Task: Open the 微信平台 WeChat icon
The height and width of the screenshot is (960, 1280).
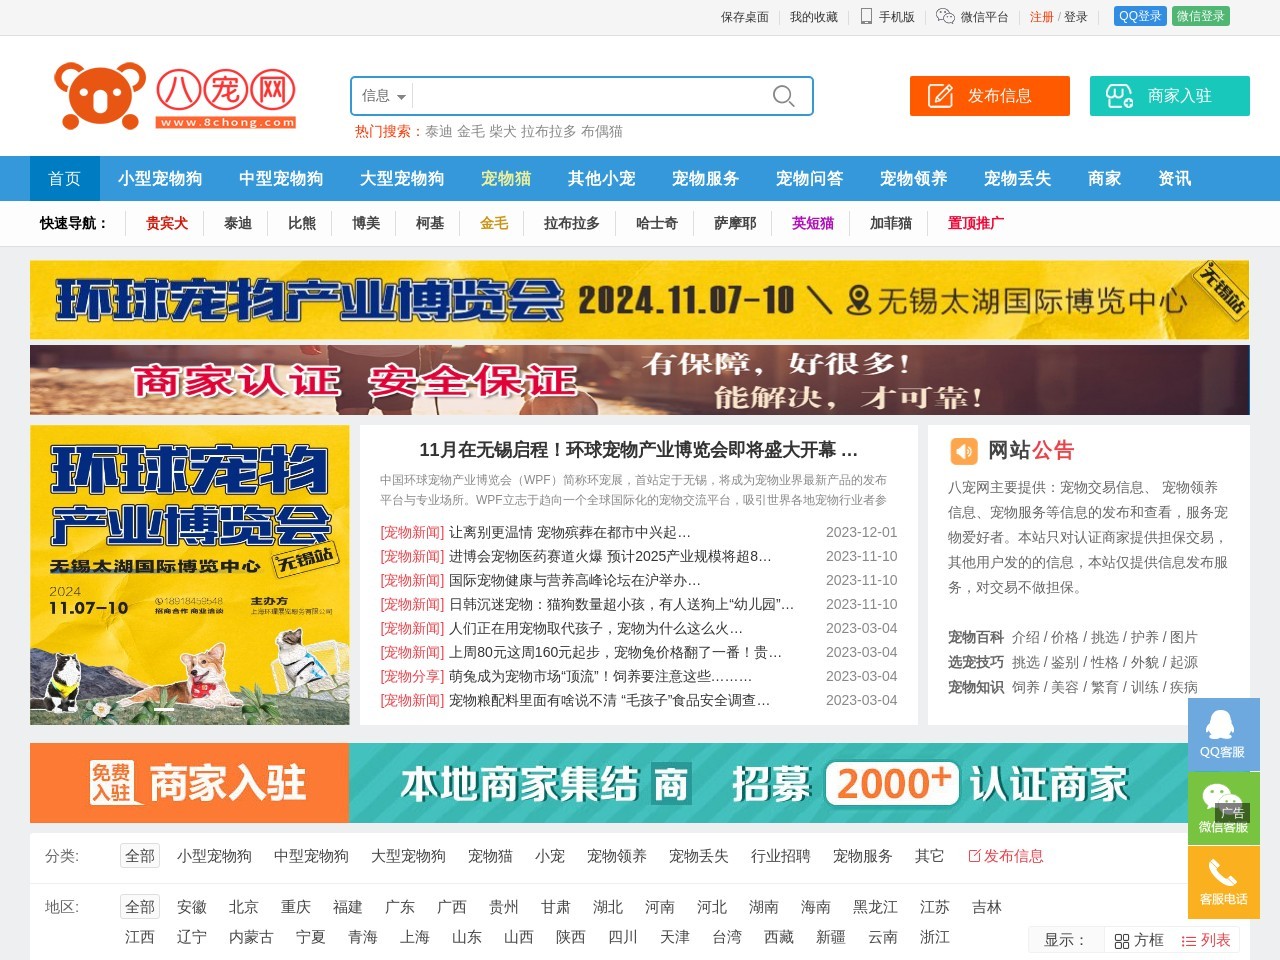Action: click(x=945, y=16)
